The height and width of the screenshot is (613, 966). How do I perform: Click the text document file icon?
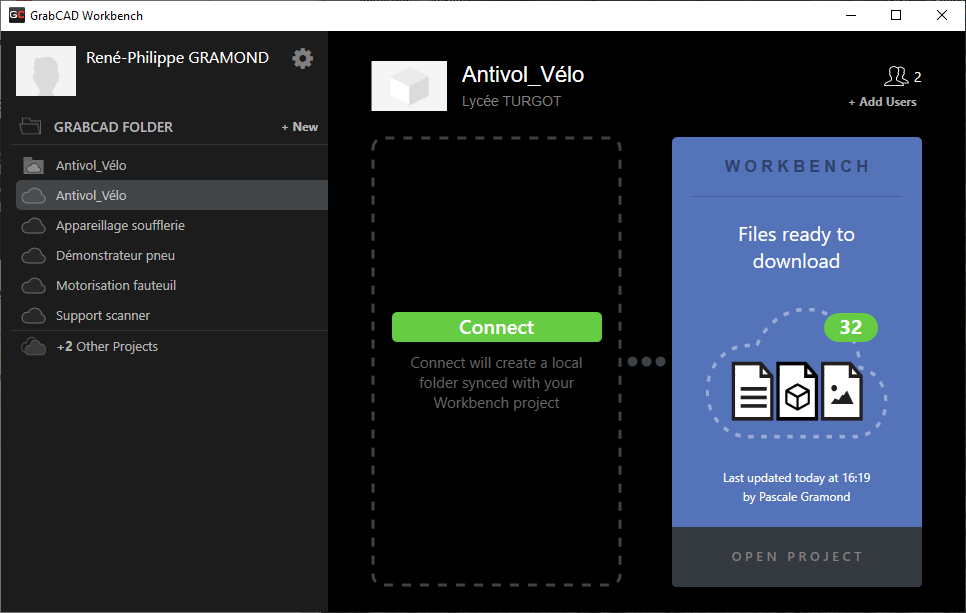coord(752,391)
